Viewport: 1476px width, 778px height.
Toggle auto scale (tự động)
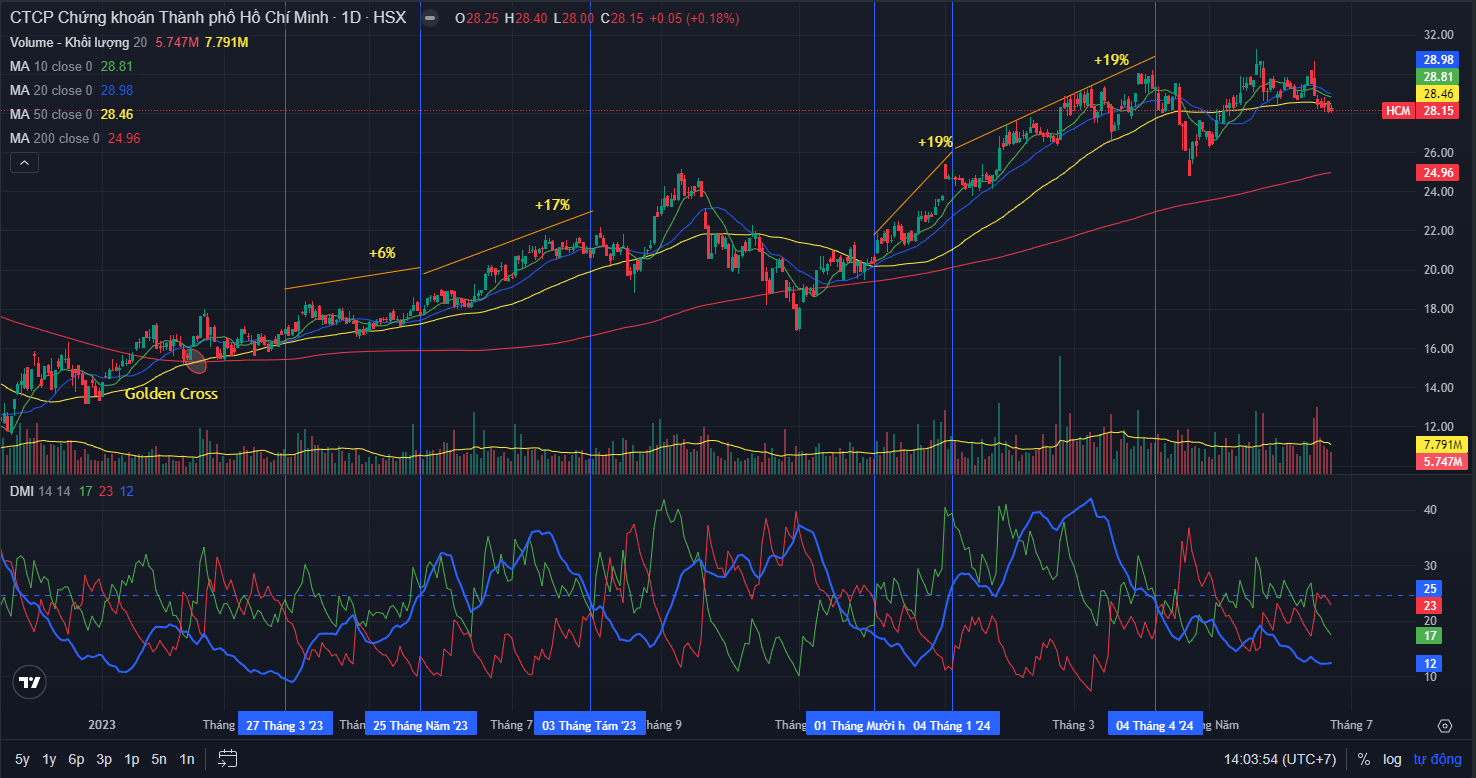point(1438,759)
